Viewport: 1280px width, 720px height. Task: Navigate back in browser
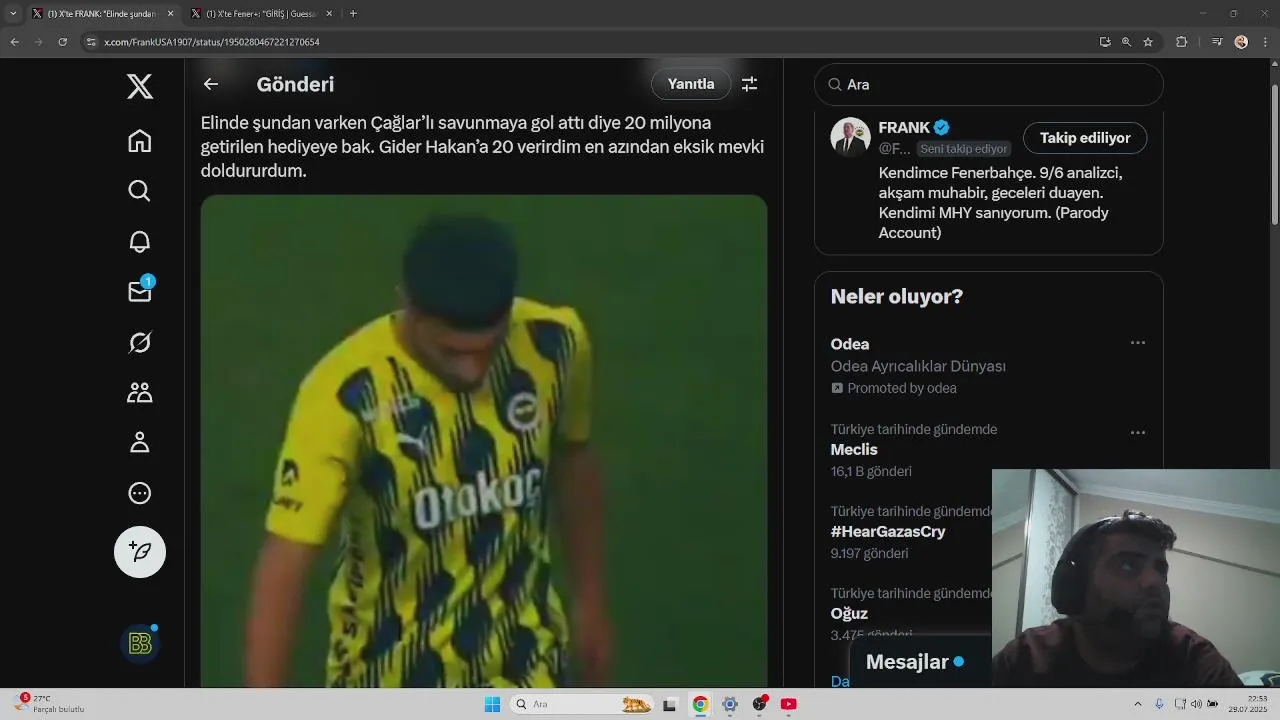[x=14, y=42]
